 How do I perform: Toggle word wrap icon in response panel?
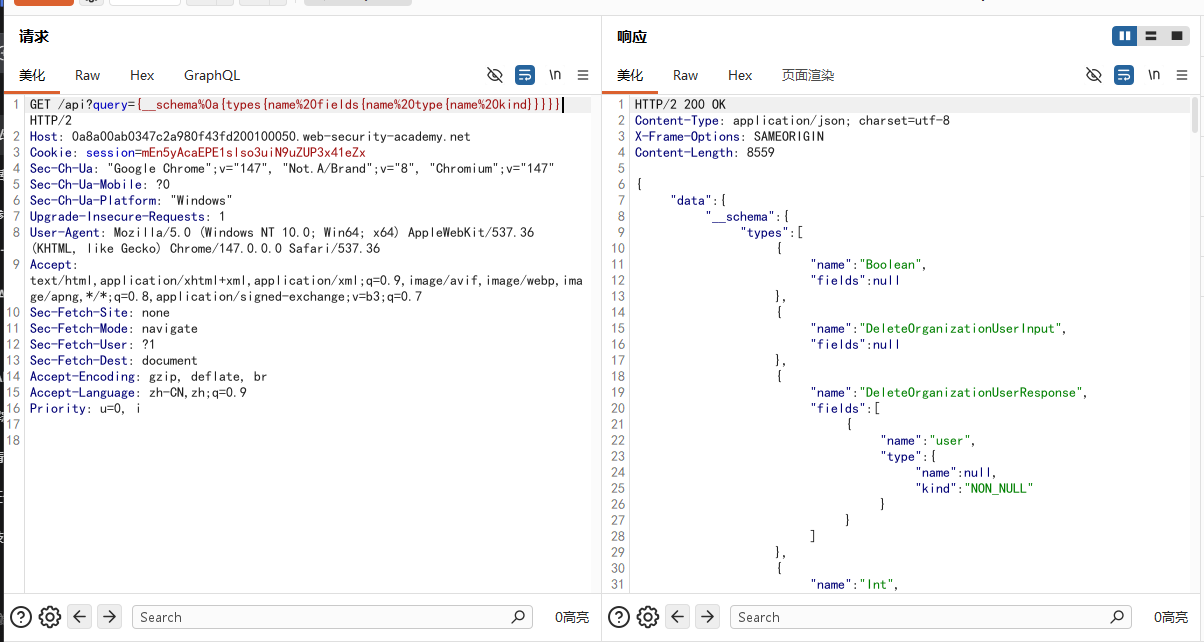click(1124, 75)
